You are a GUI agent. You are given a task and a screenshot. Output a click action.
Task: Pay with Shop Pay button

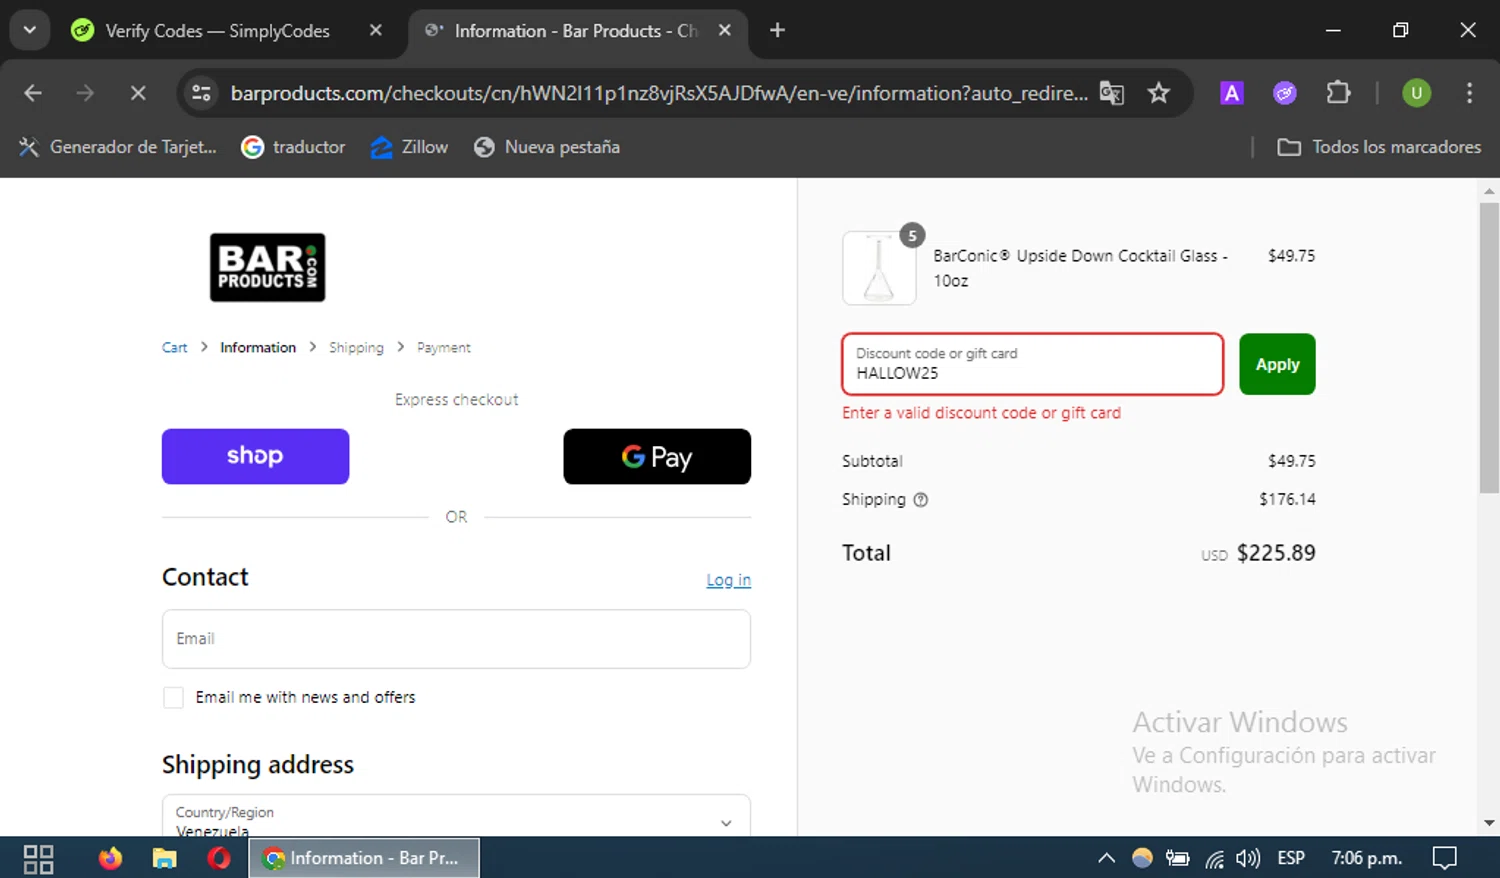tap(255, 456)
